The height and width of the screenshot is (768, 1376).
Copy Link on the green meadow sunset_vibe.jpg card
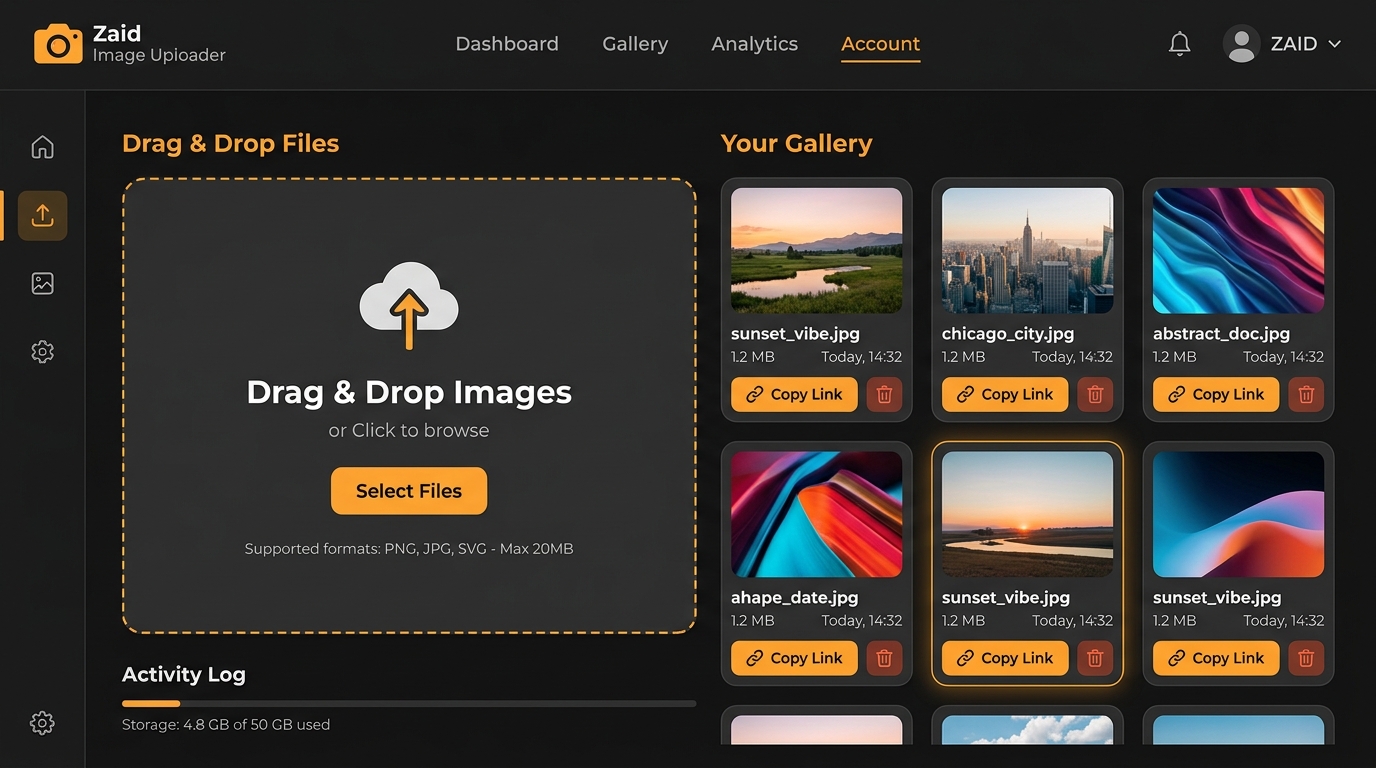pyautogui.click(x=794, y=394)
